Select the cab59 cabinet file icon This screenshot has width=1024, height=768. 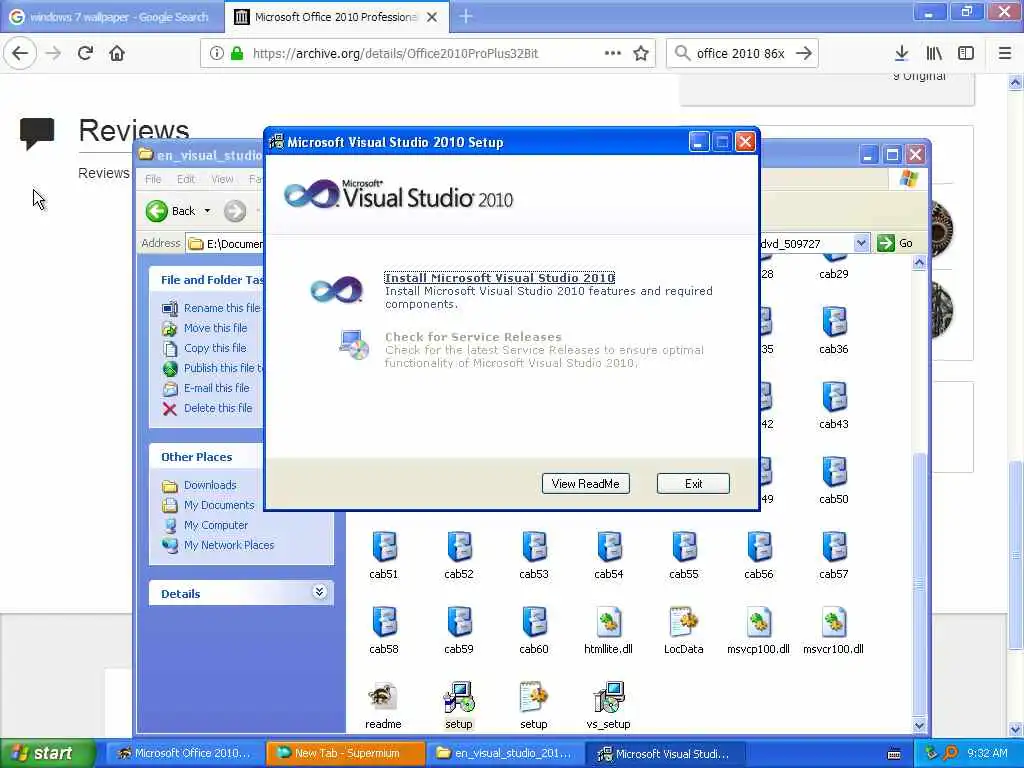click(x=459, y=622)
